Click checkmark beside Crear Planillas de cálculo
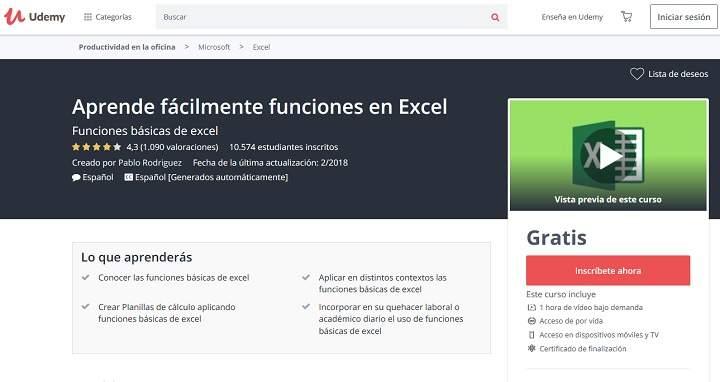Screen dimensions: 720x382 (85, 307)
